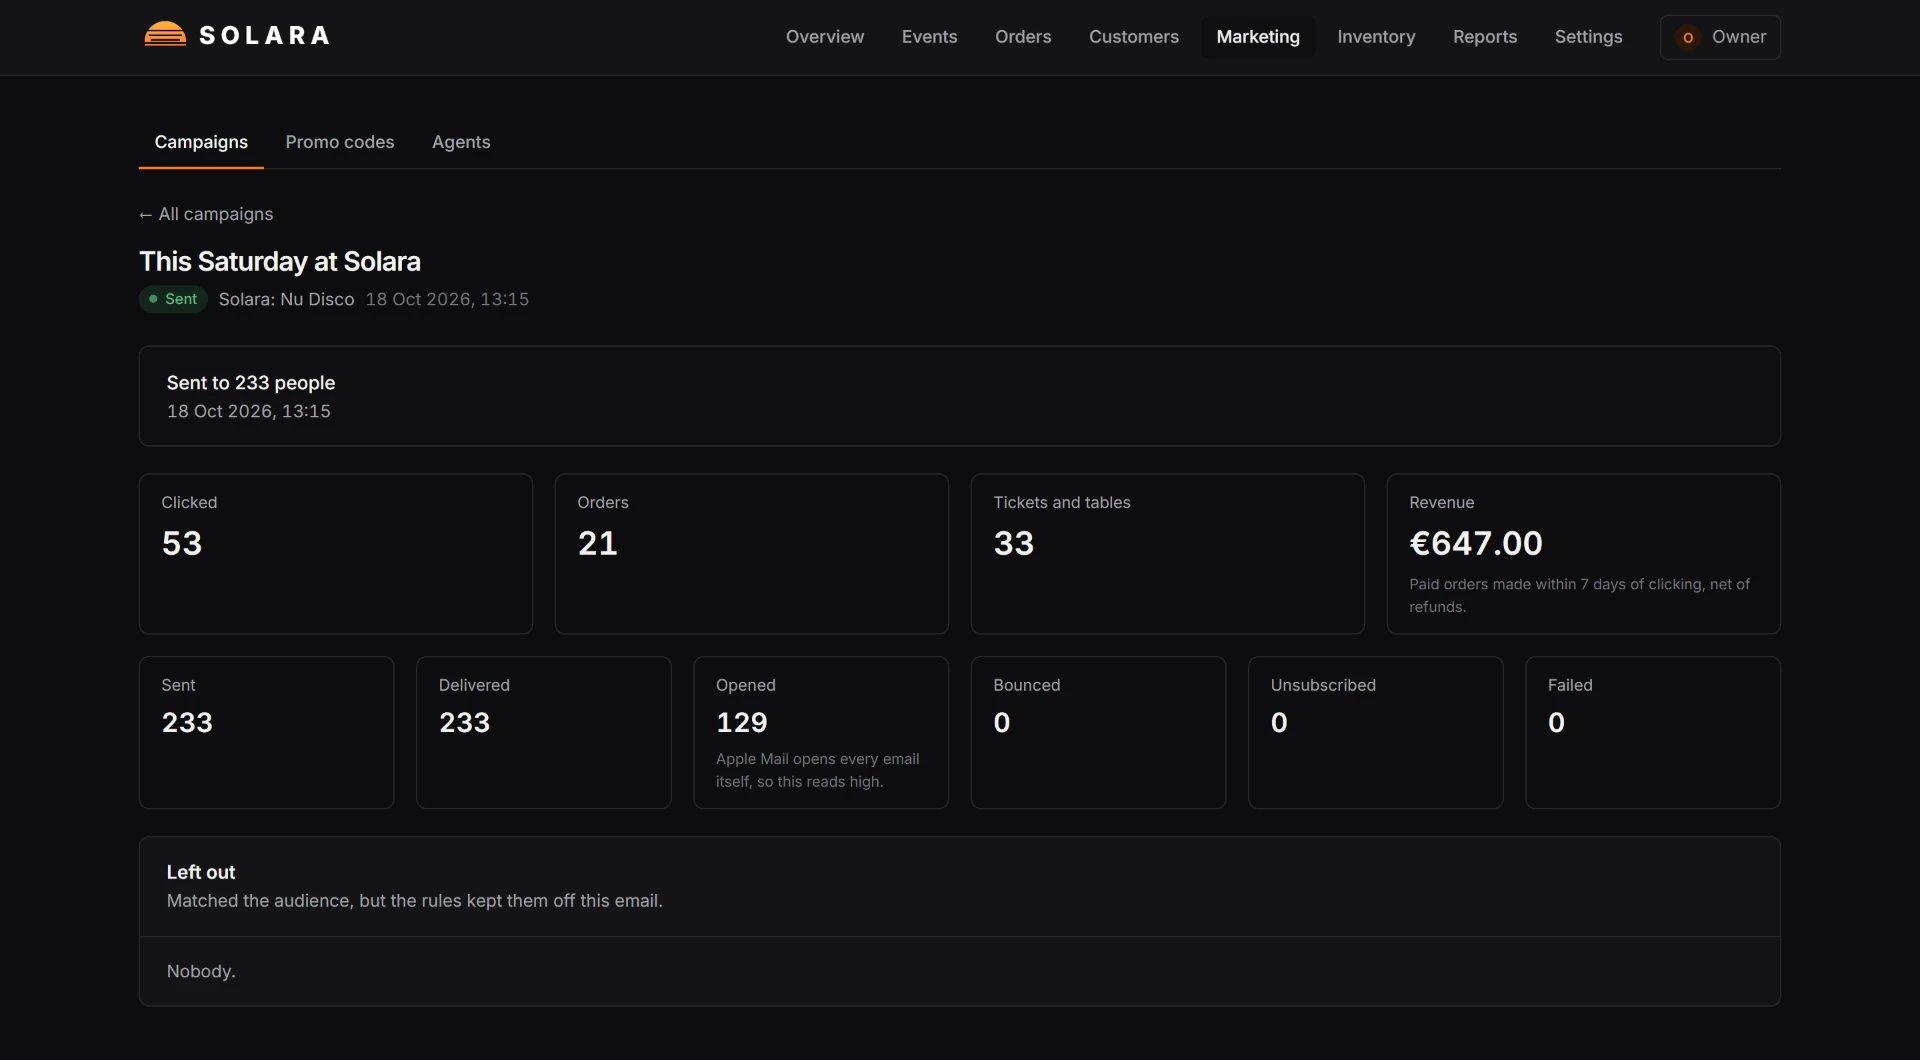Click the Unsubscribed label
This screenshot has width=1920, height=1060.
[x=1323, y=685]
